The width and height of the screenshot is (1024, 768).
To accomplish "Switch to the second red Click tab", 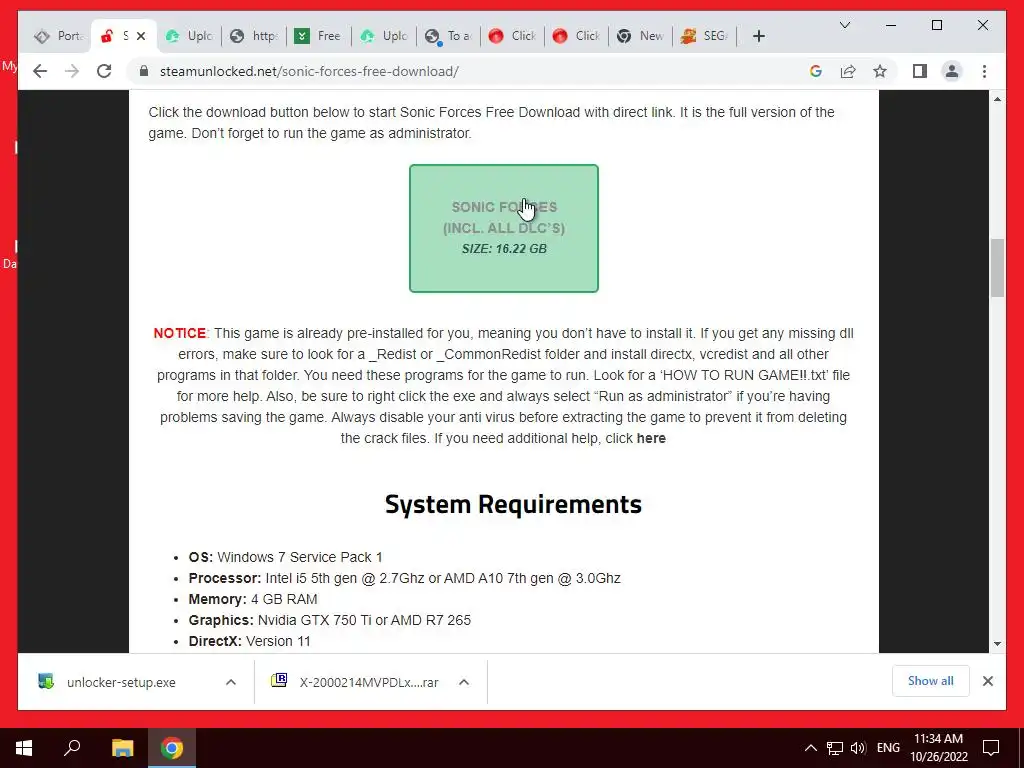I will (x=577, y=36).
